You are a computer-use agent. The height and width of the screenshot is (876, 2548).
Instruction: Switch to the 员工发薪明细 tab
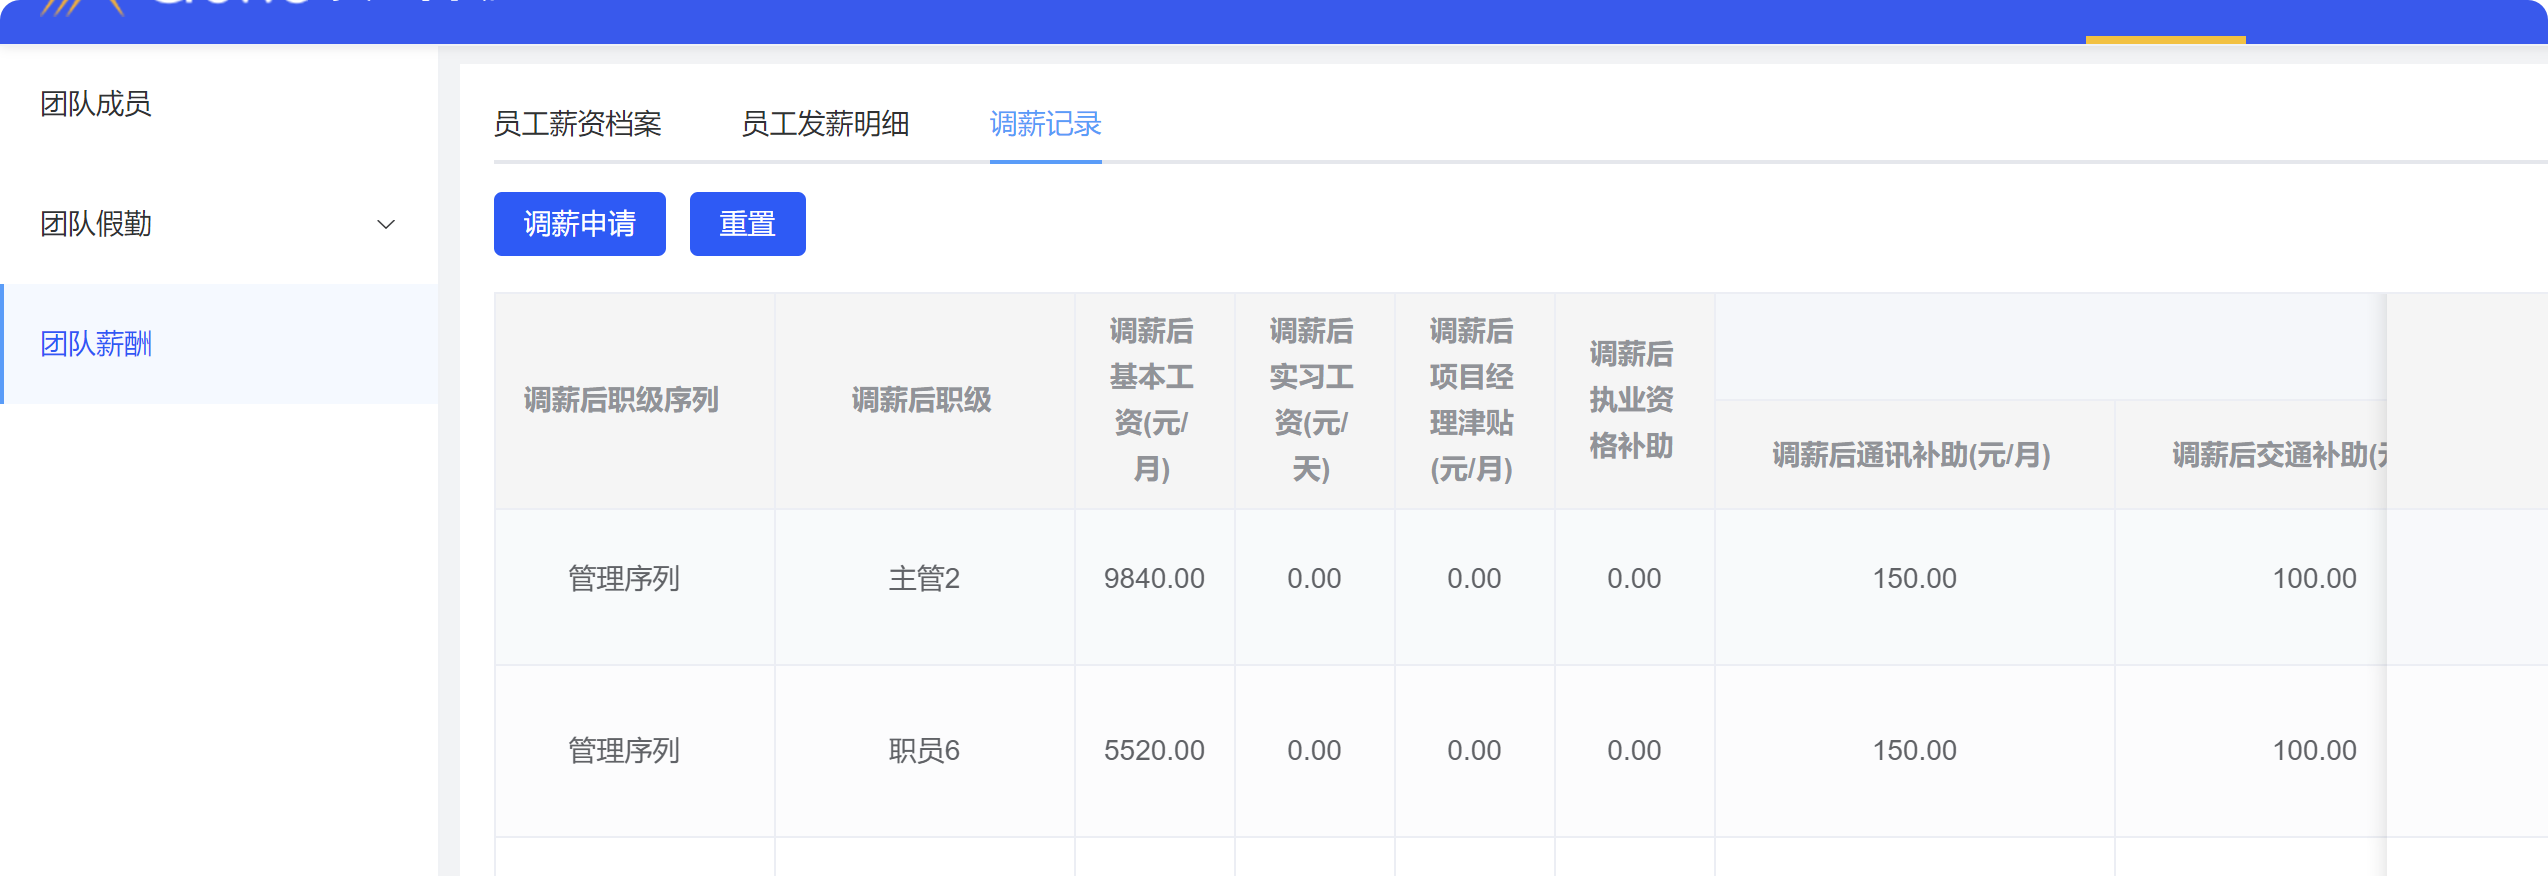tap(824, 124)
